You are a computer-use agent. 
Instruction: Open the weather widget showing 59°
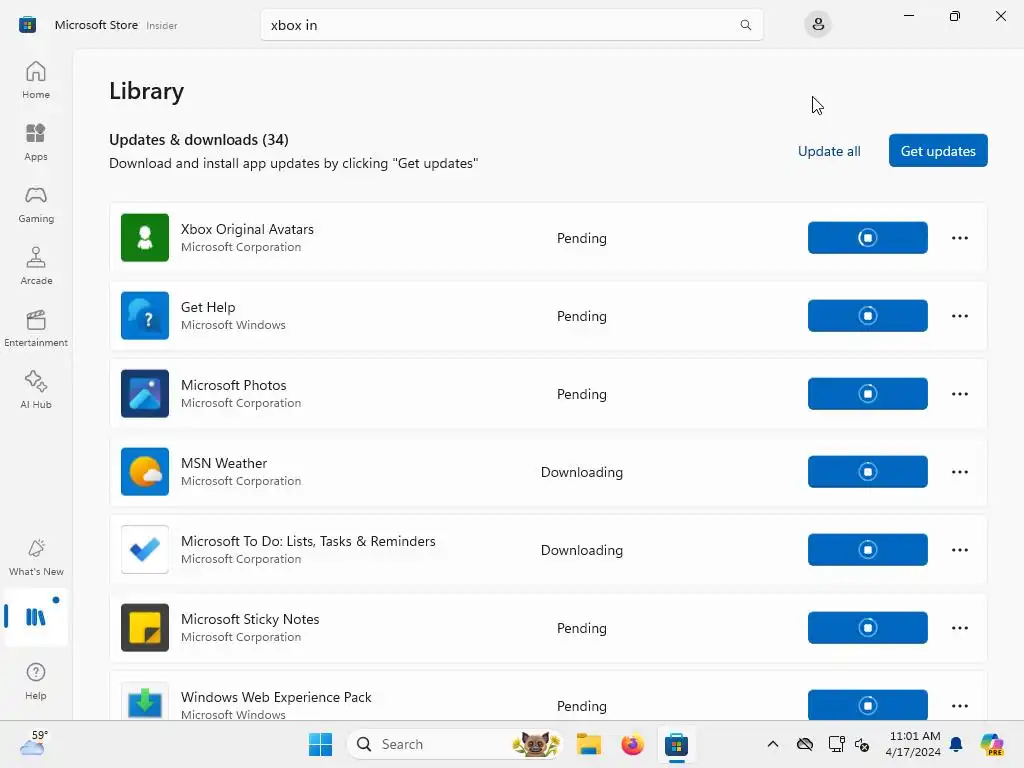tap(34, 743)
